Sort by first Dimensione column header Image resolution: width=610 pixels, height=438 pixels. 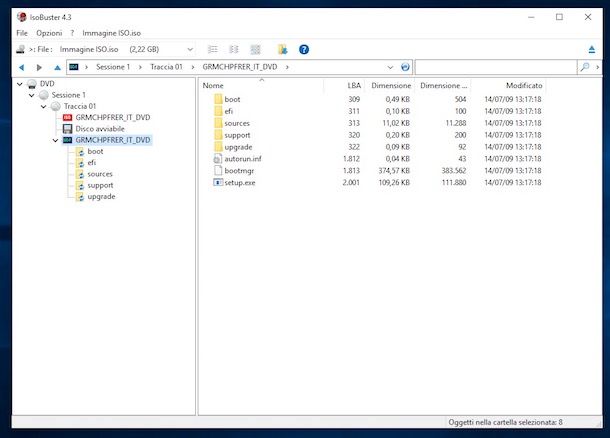coord(391,86)
